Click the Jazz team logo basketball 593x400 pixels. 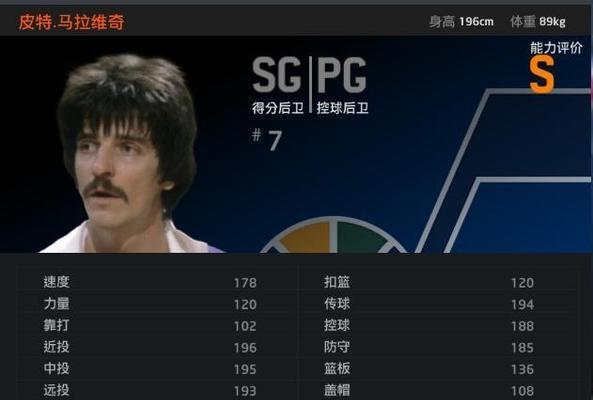click(x=333, y=234)
